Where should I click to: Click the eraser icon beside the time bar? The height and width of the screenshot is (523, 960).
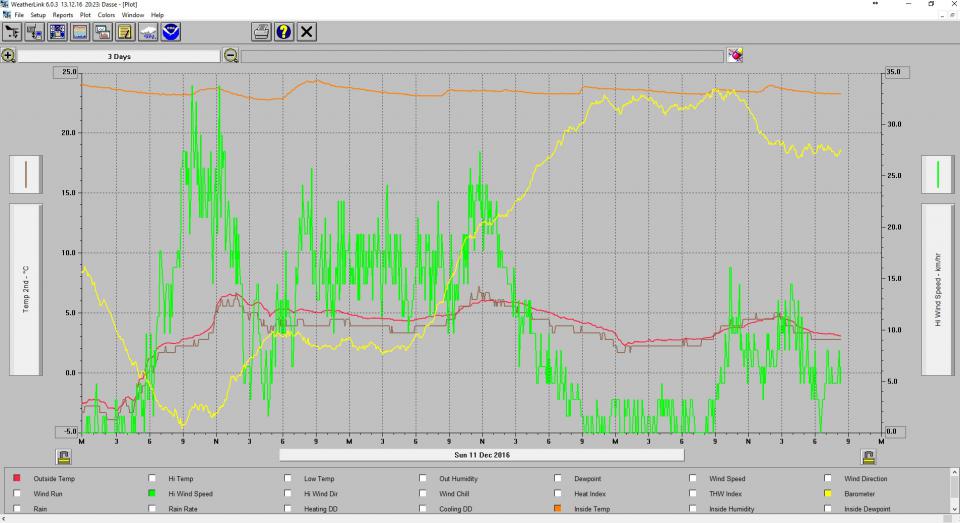[735, 56]
